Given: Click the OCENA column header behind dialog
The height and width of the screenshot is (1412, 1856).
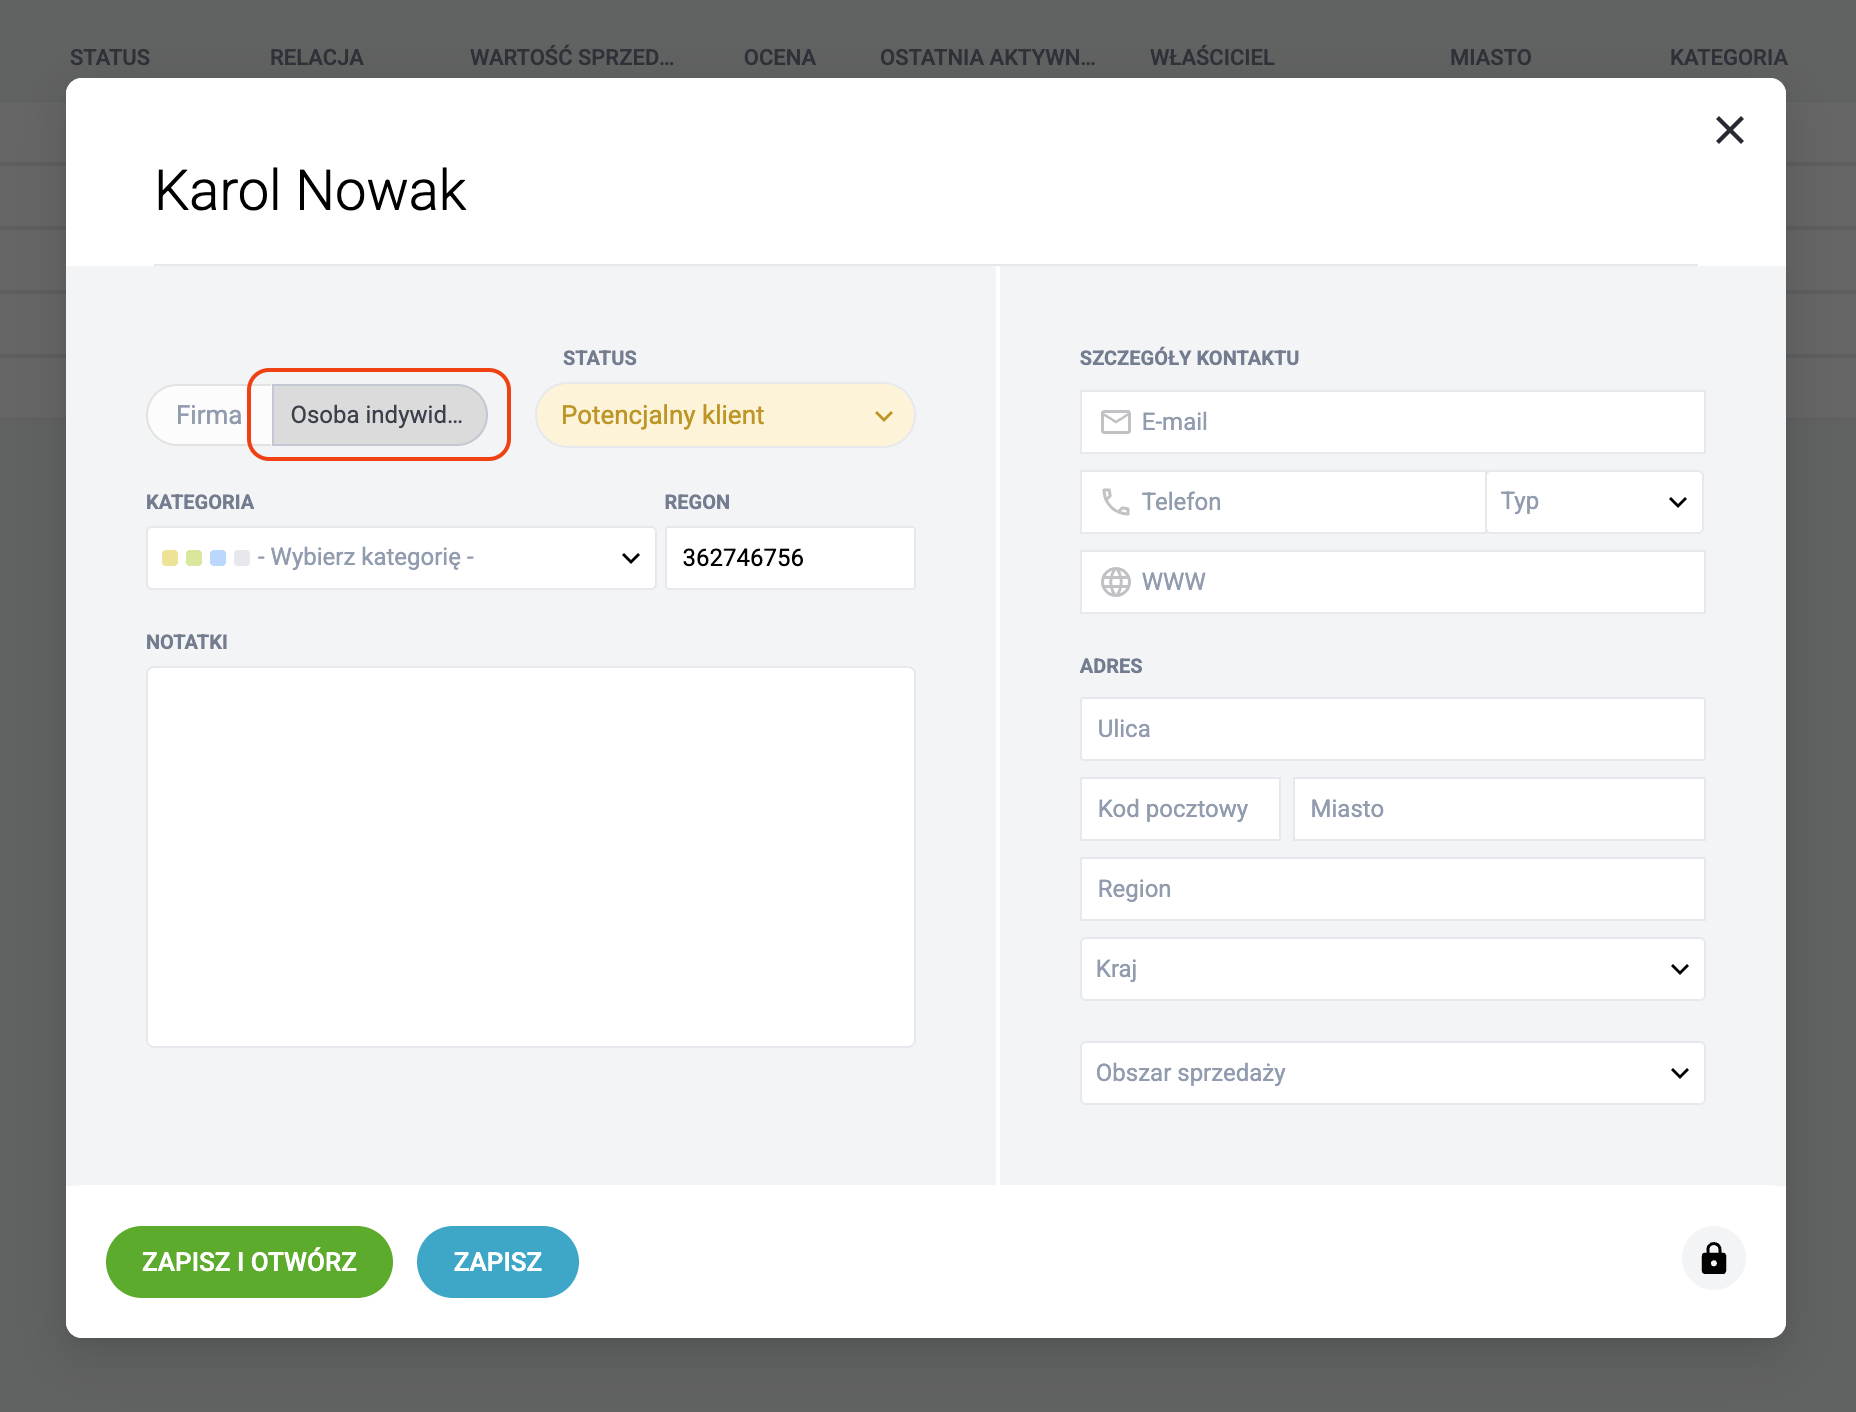Looking at the screenshot, I should [x=780, y=57].
